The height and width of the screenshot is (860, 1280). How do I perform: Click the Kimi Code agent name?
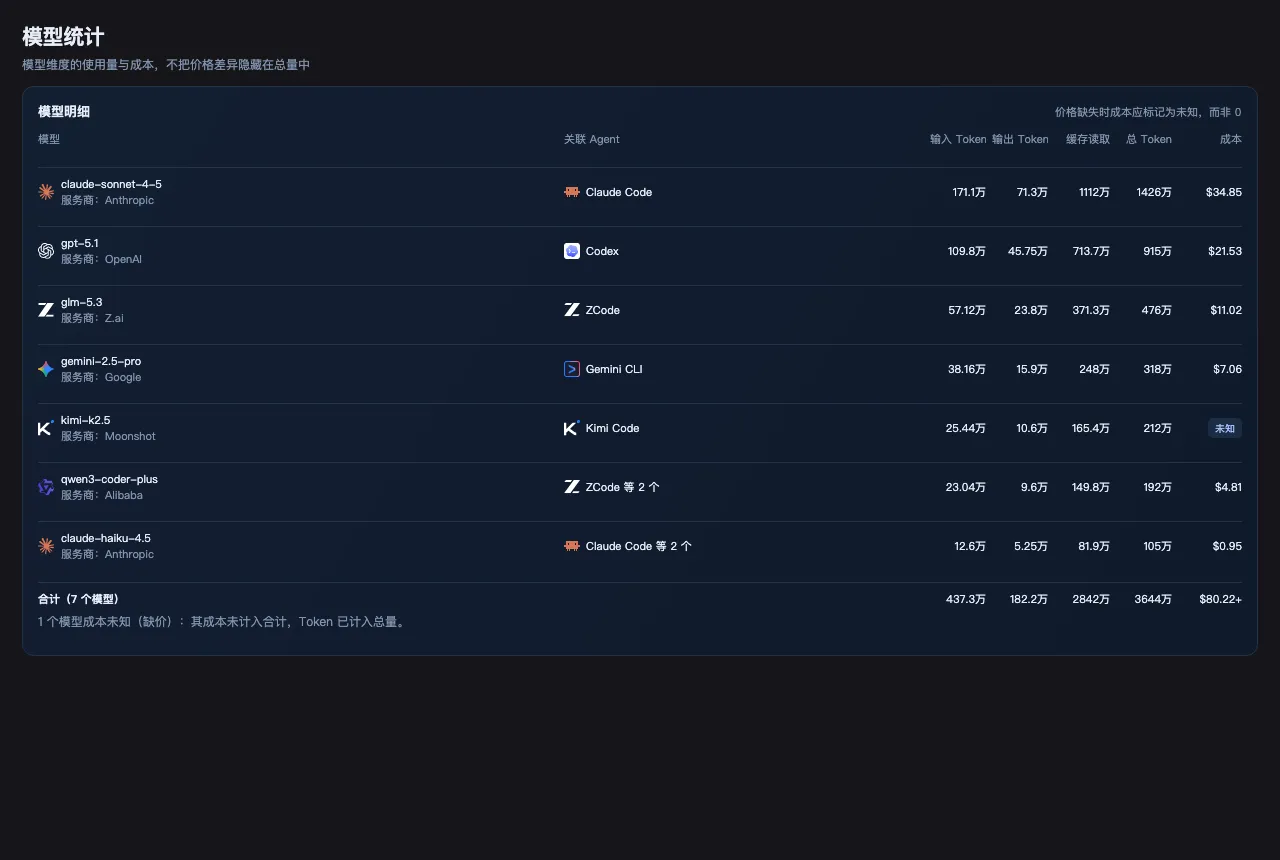[x=612, y=428]
